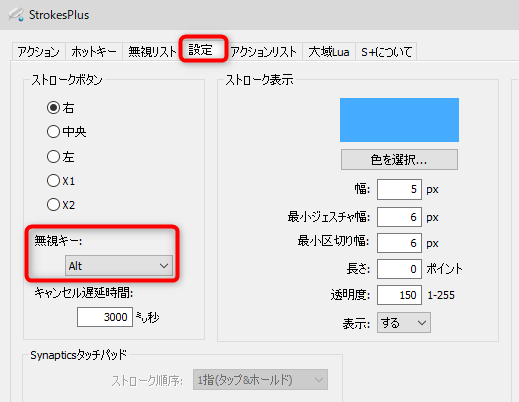Click the キャンセル遅延時間 field with 3000
519x402 pixels.
tap(105, 317)
